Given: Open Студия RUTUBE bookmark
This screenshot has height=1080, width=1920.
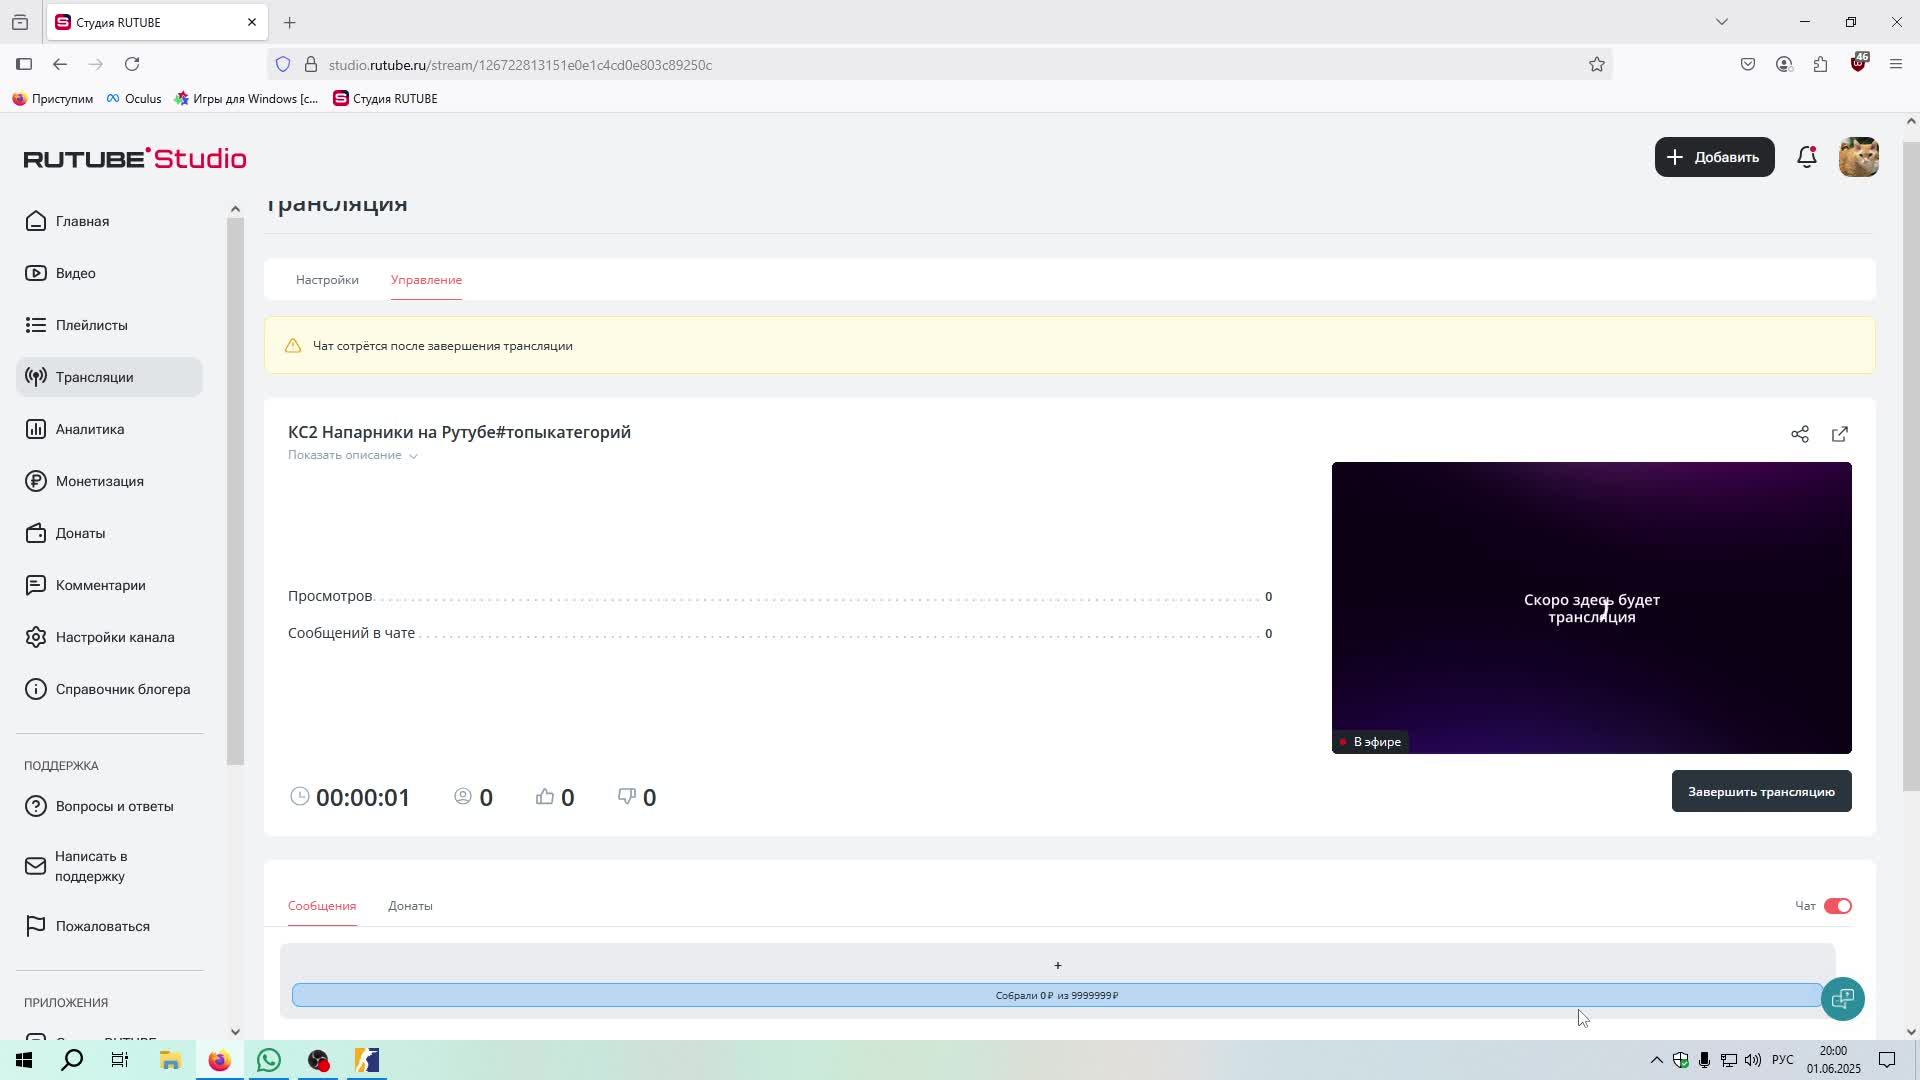Looking at the screenshot, I should pyautogui.click(x=385, y=98).
